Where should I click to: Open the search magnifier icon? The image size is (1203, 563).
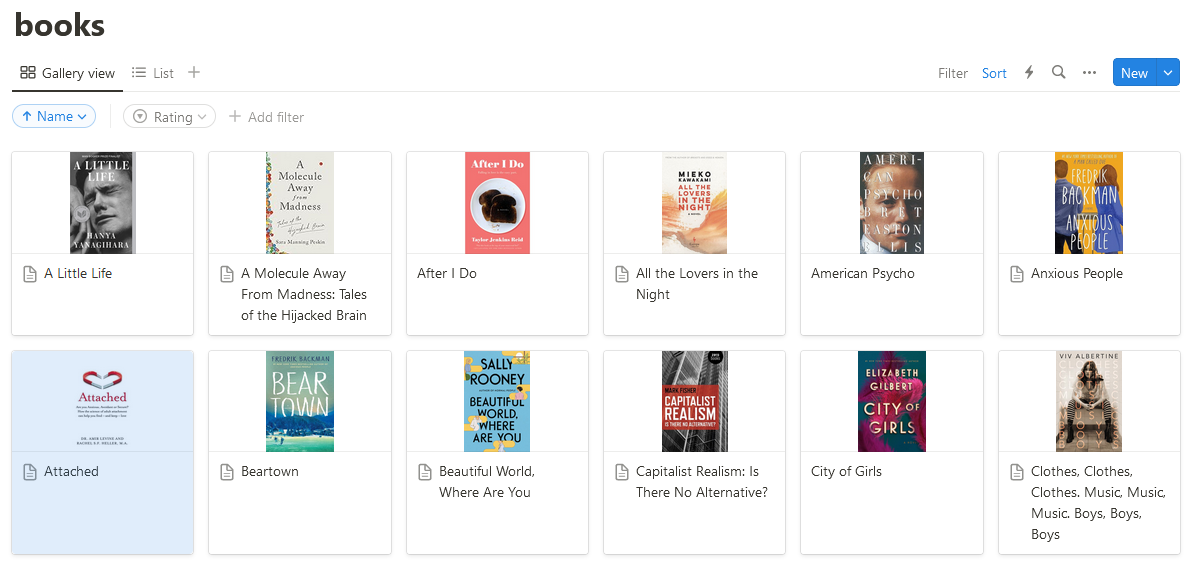point(1058,73)
